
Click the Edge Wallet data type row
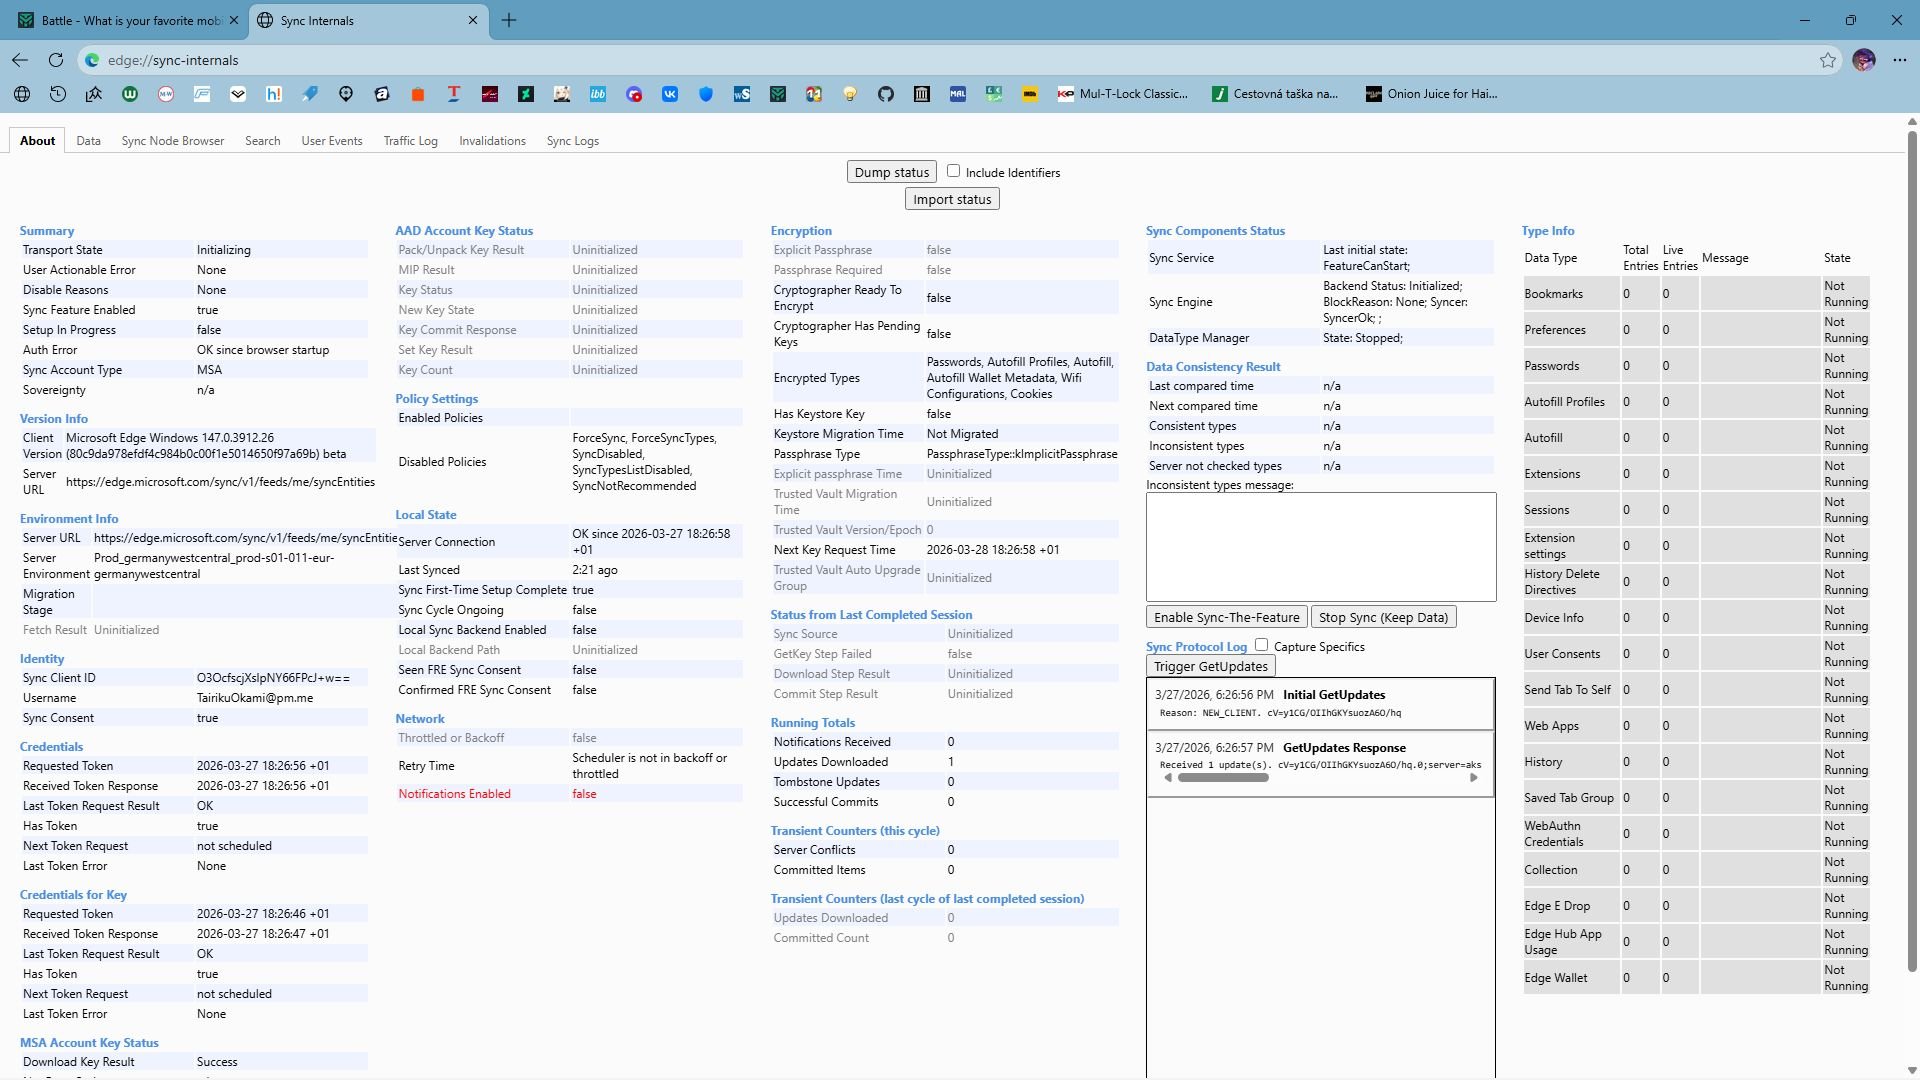pos(1696,978)
